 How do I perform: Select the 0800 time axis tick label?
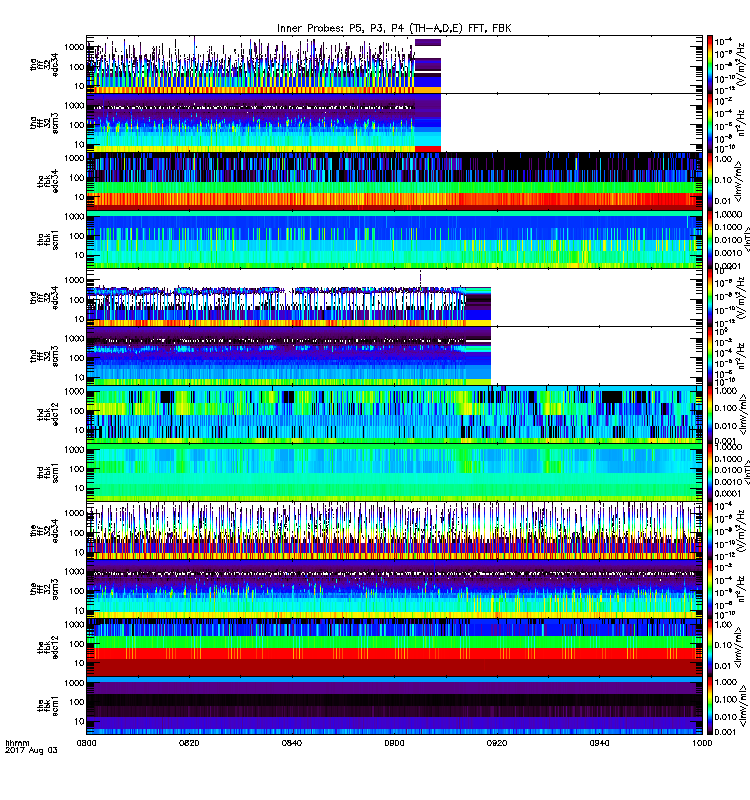pos(86,743)
